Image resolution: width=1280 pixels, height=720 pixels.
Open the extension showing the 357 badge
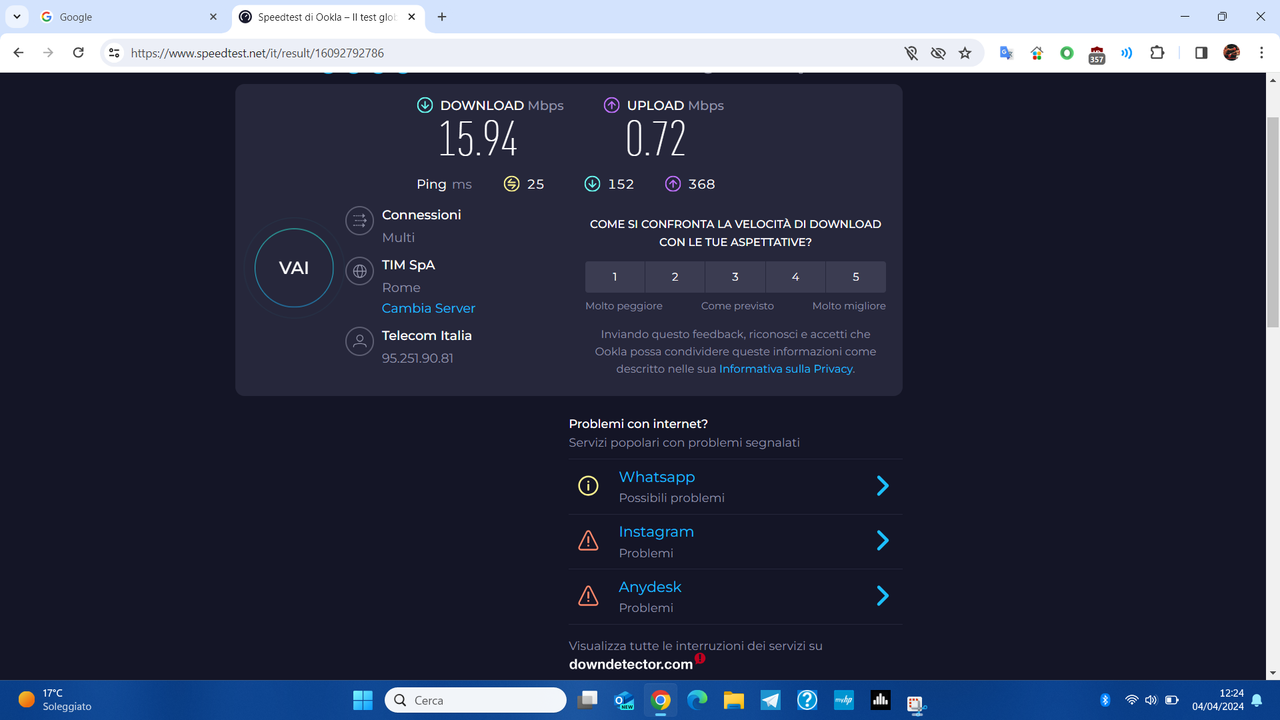pyautogui.click(x=1097, y=54)
